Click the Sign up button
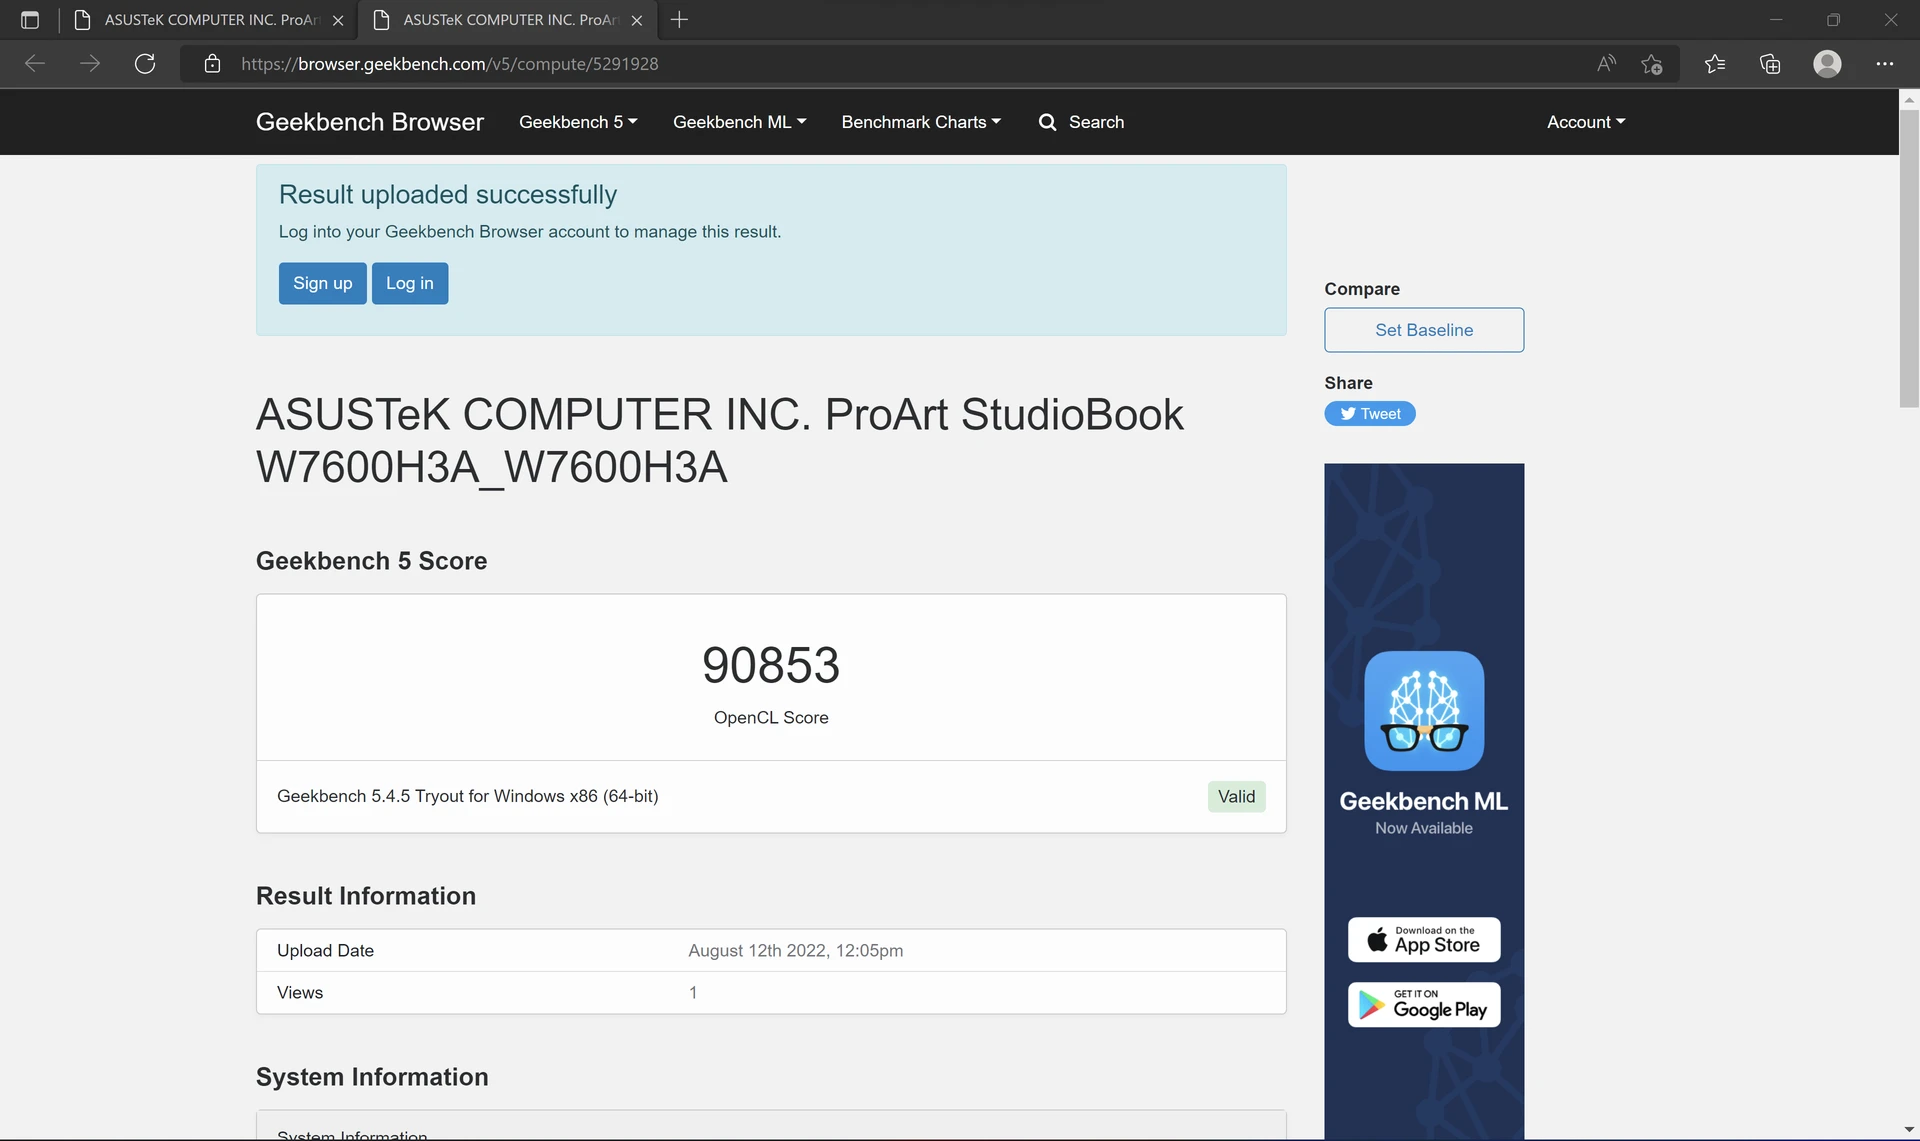The width and height of the screenshot is (1920, 1141). [x=323, y=283]
